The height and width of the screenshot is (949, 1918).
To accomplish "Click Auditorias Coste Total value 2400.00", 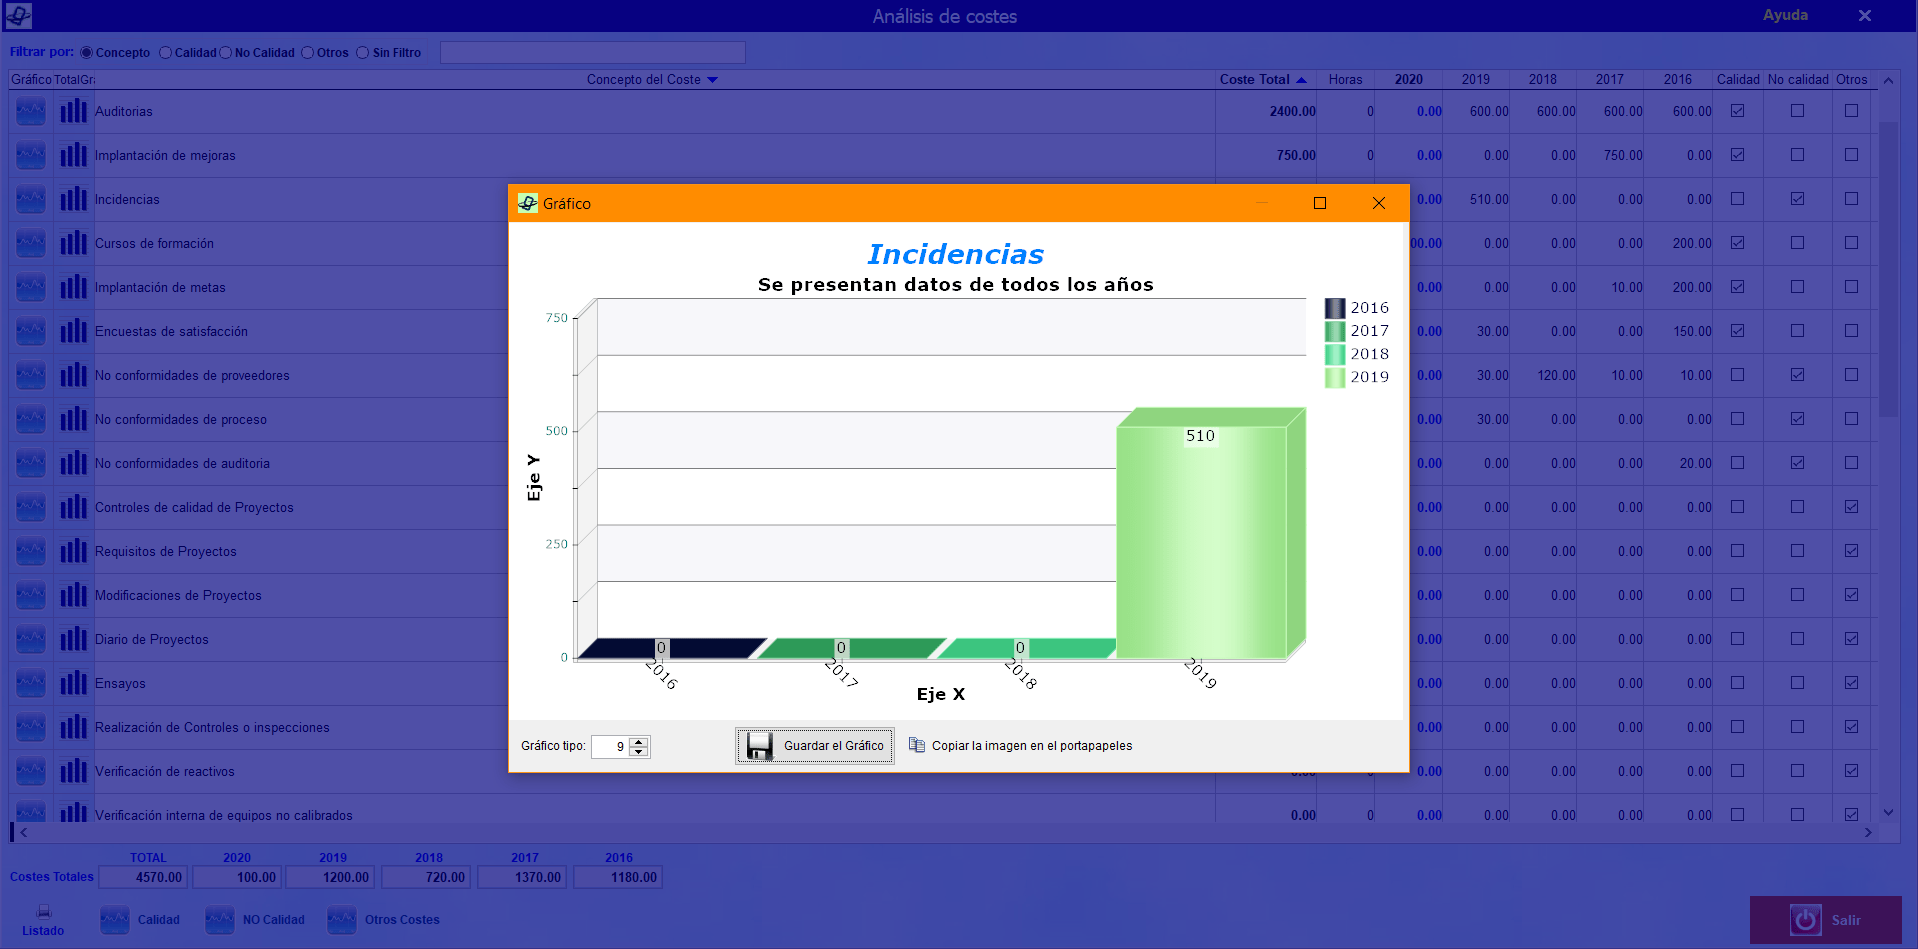I will (x=1293, y=111).
